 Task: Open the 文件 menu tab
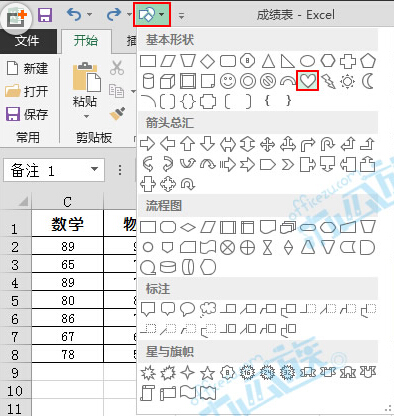[27, 41]
